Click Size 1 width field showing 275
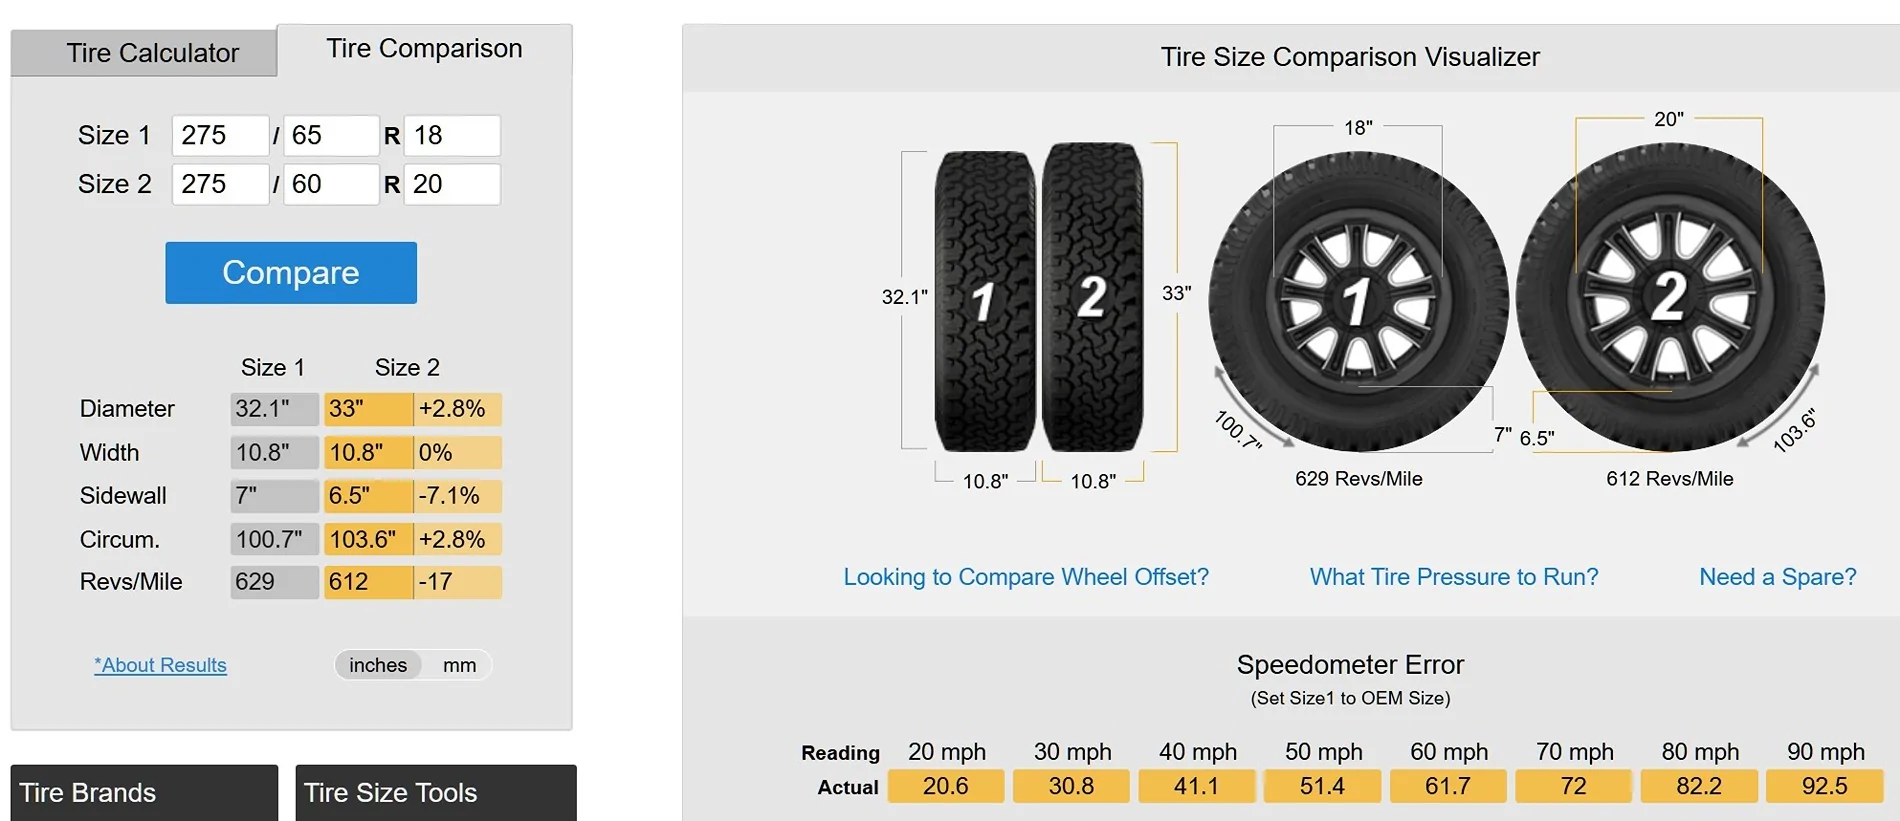This screenshot has height=821, width=1900. (x=220, y=136)
